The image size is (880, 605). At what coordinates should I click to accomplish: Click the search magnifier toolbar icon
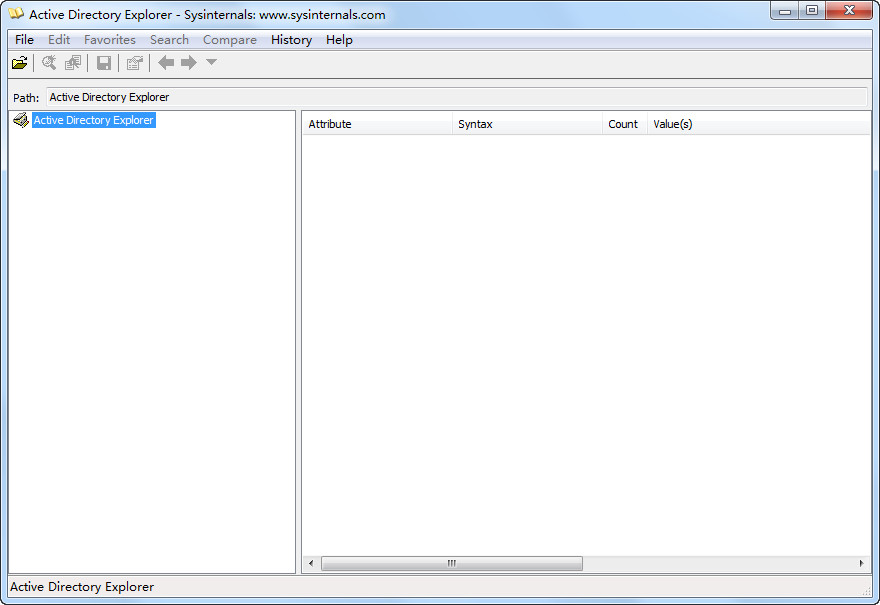[x=49, y=63]
